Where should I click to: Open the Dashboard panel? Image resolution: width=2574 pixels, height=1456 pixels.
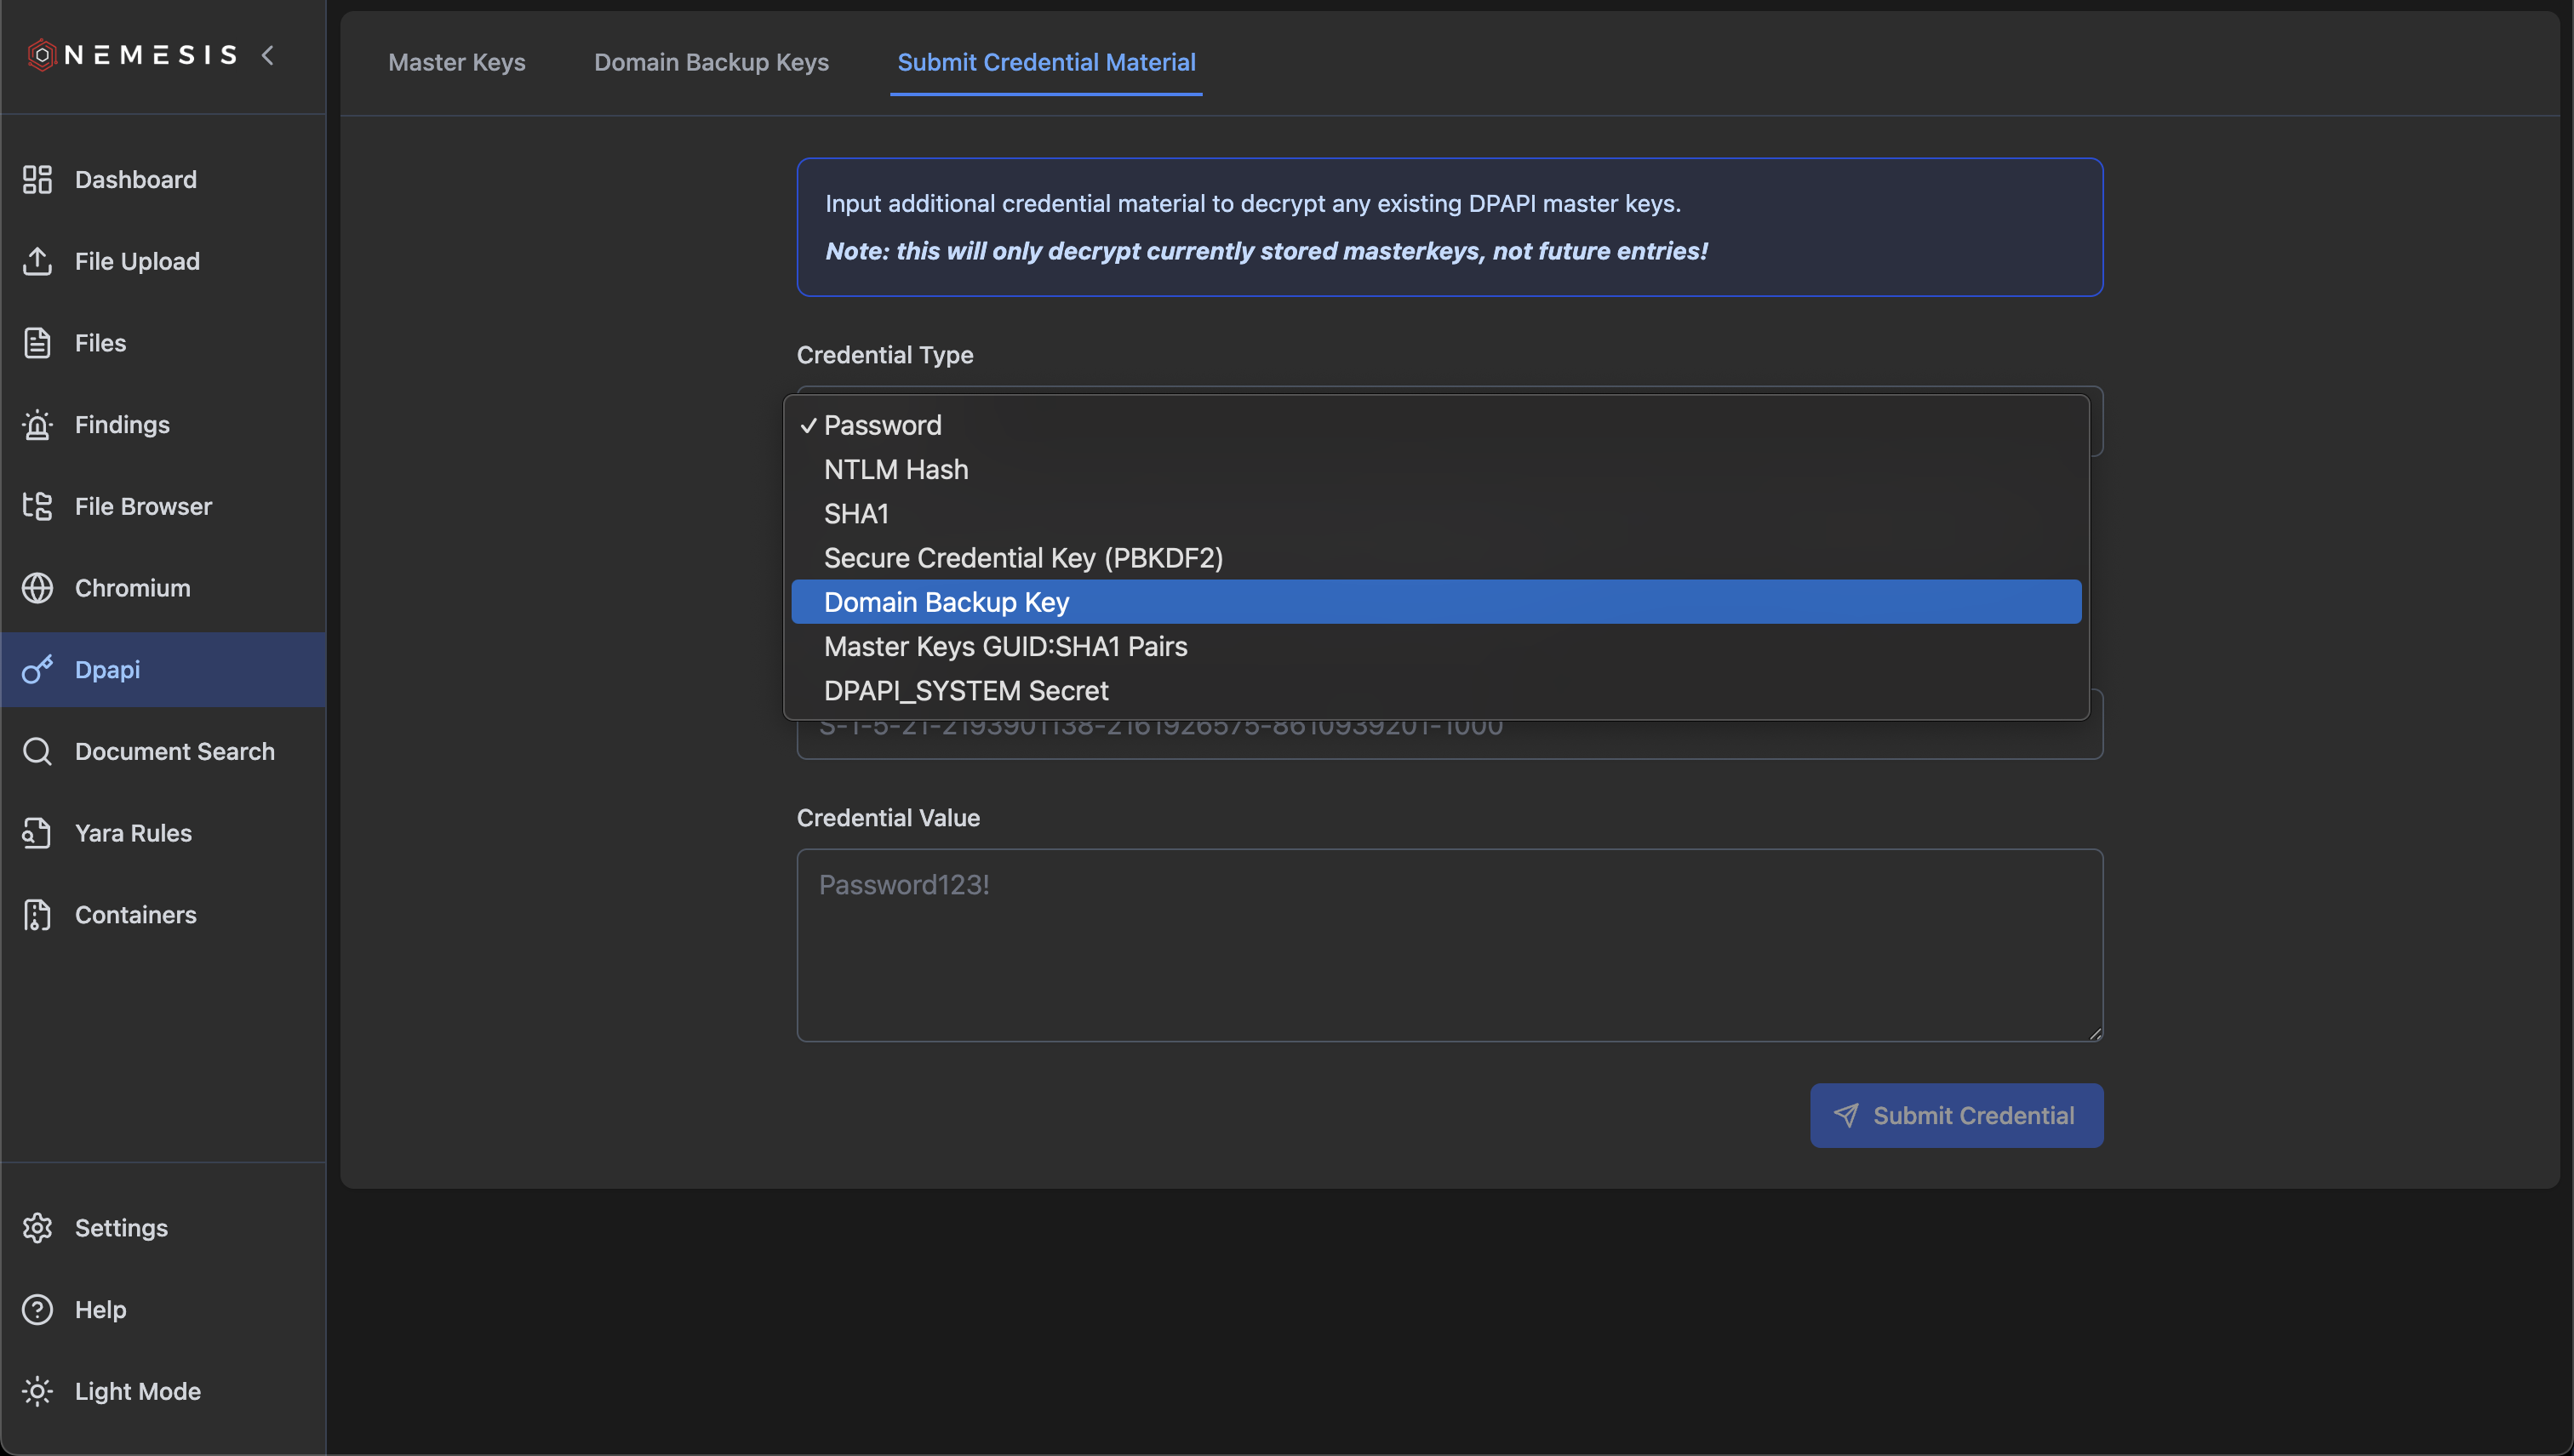pyautogui.click(x=135, y=179)
